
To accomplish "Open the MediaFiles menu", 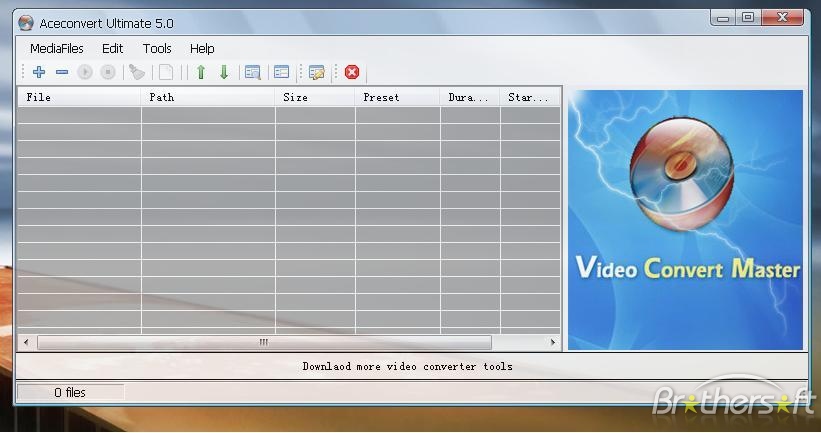I will pos(57,49).
